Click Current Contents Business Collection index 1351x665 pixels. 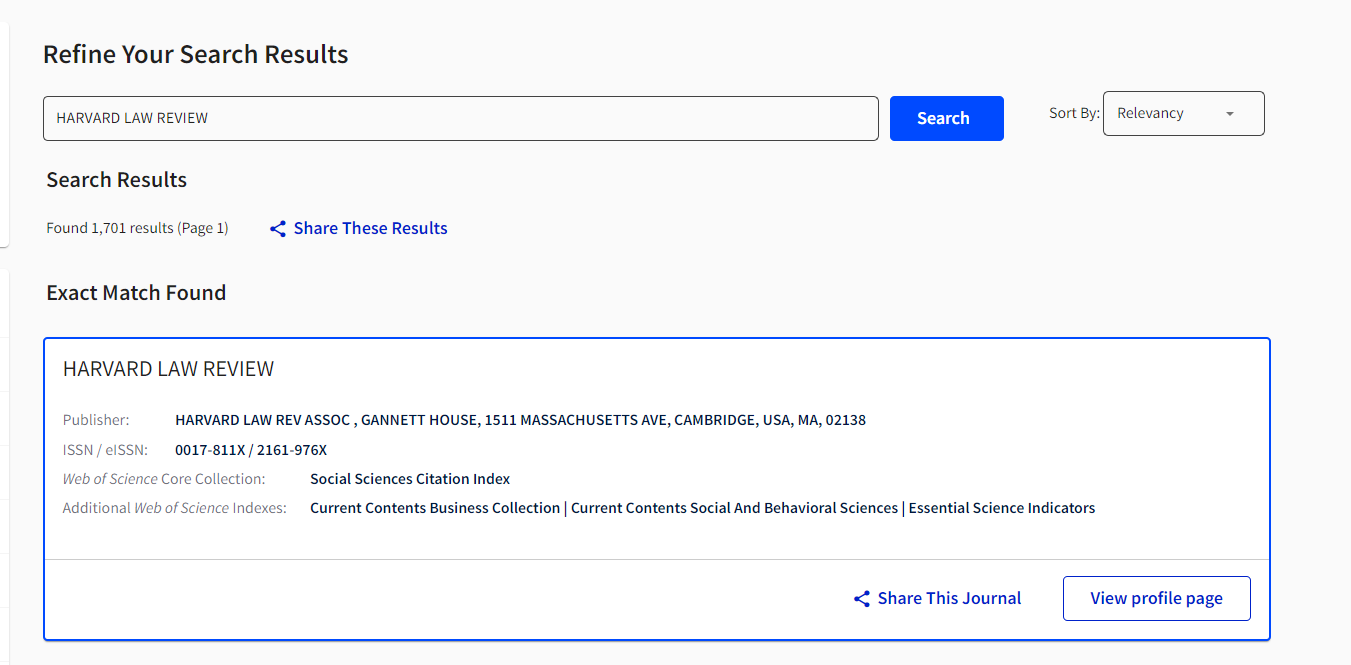(435, 508)
